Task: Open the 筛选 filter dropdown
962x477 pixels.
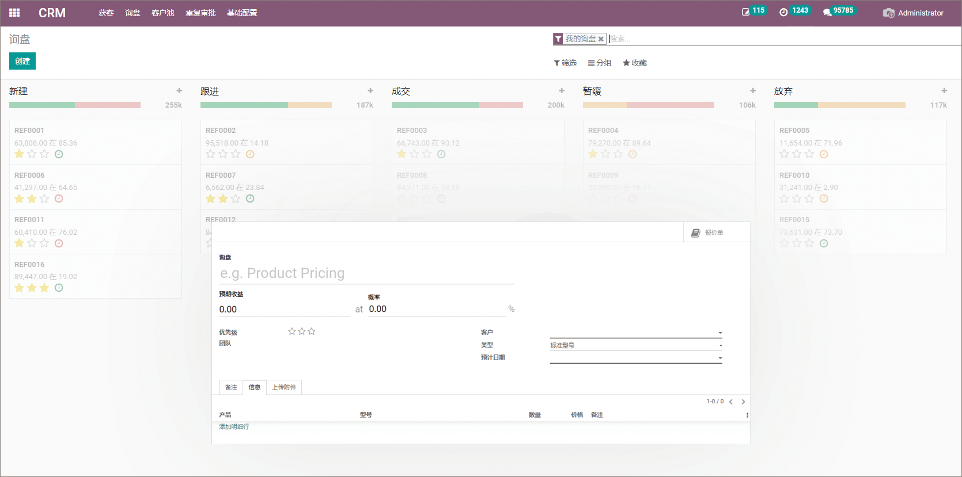Action: click(565, 63)
